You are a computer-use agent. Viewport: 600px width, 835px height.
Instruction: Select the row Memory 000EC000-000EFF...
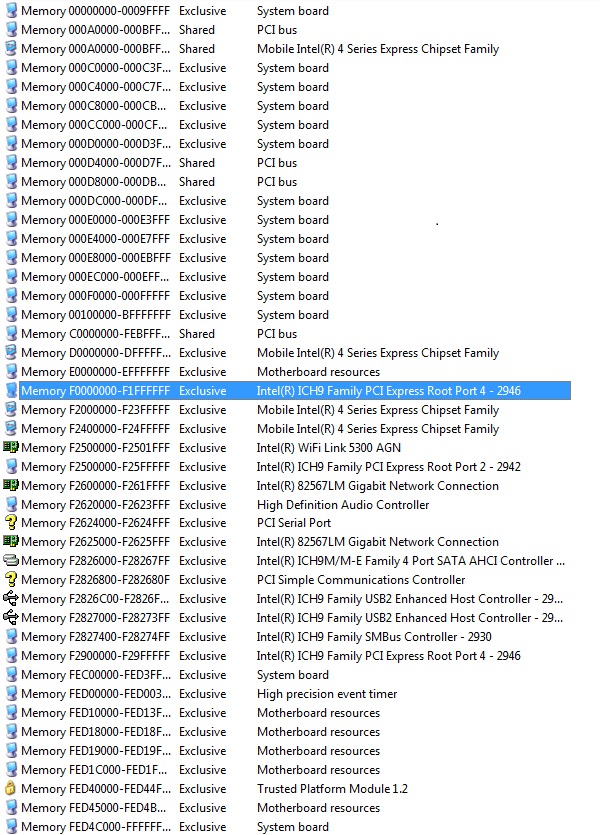287,277
